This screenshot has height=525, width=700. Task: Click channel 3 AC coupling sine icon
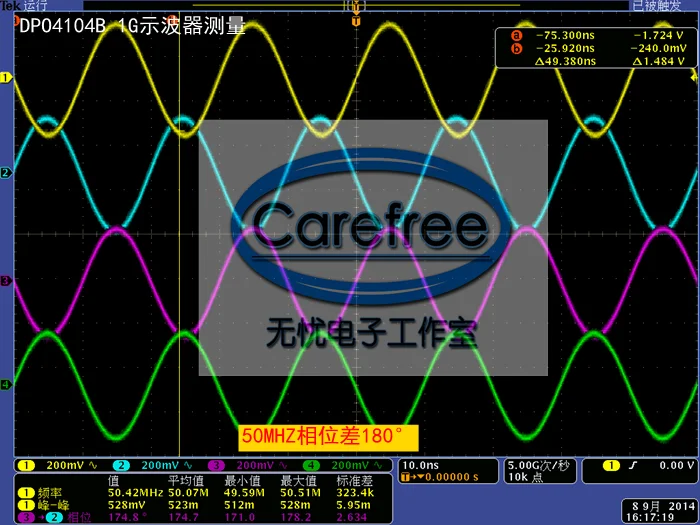[x=283, y=466]
